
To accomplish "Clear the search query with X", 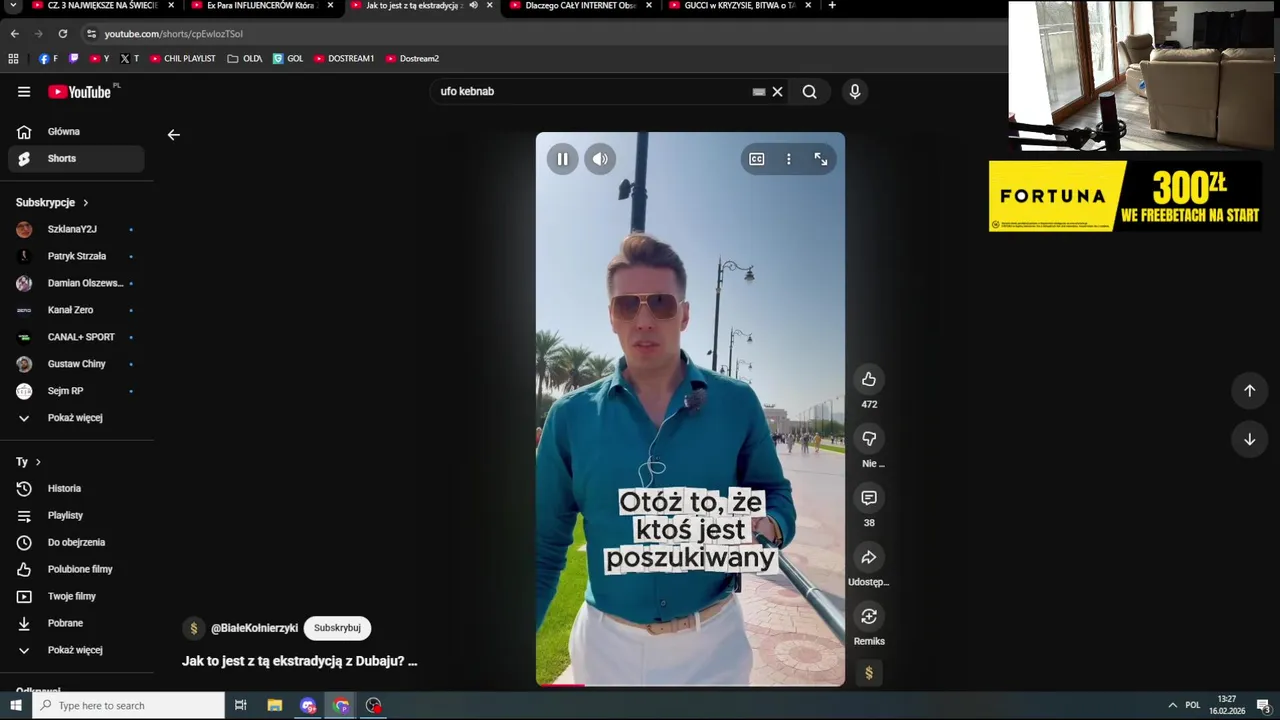I will [x=777, y=92].
